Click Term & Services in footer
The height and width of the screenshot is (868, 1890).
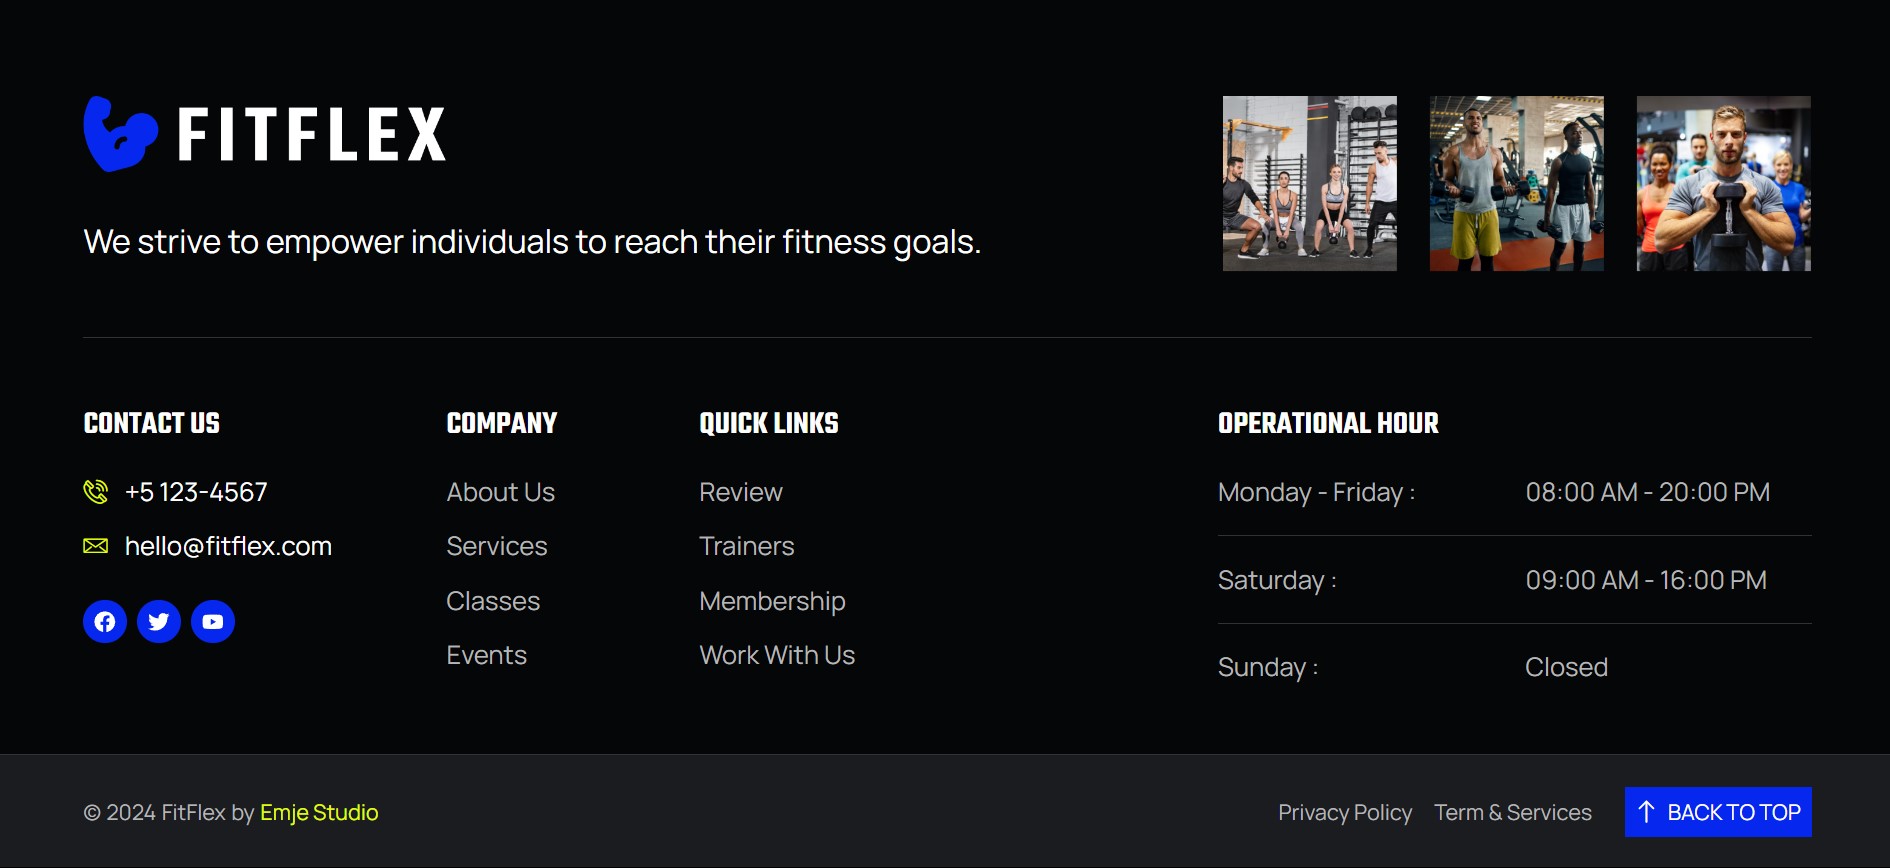1513,812
